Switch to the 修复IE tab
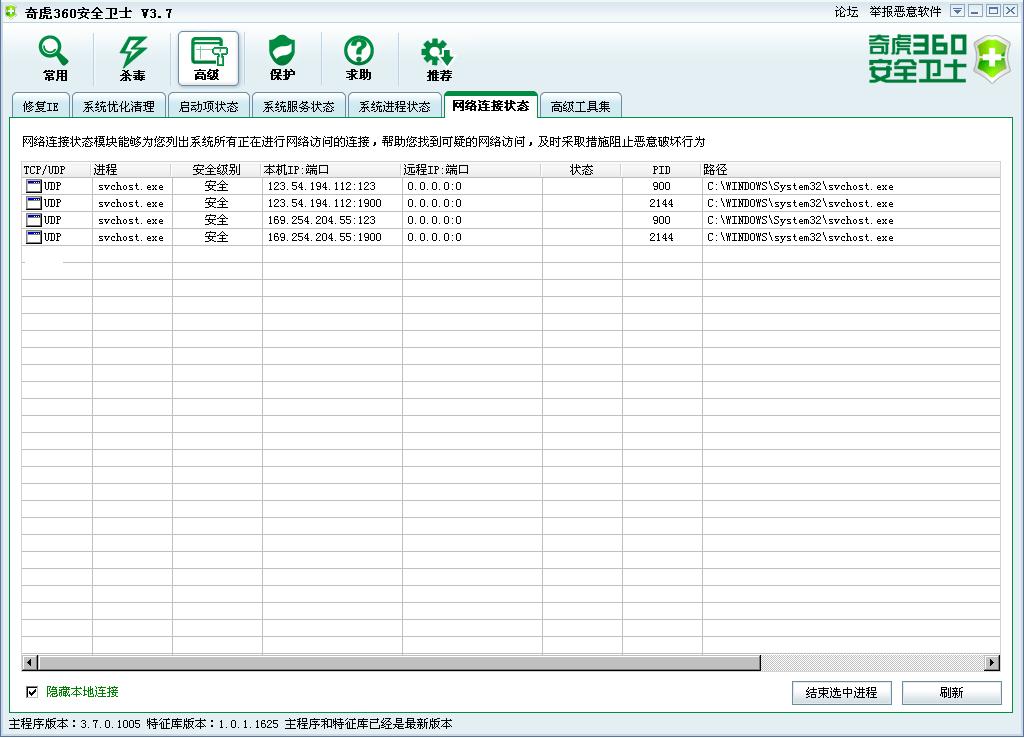The width and height of the screenshot is (1024, 738). pos(40,106)
